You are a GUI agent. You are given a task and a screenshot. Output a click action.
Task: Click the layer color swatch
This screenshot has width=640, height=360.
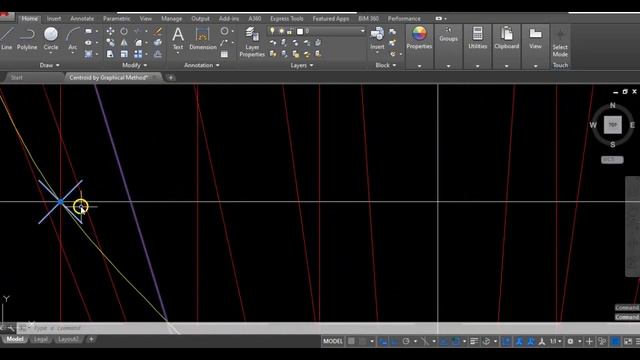[300, 31]
